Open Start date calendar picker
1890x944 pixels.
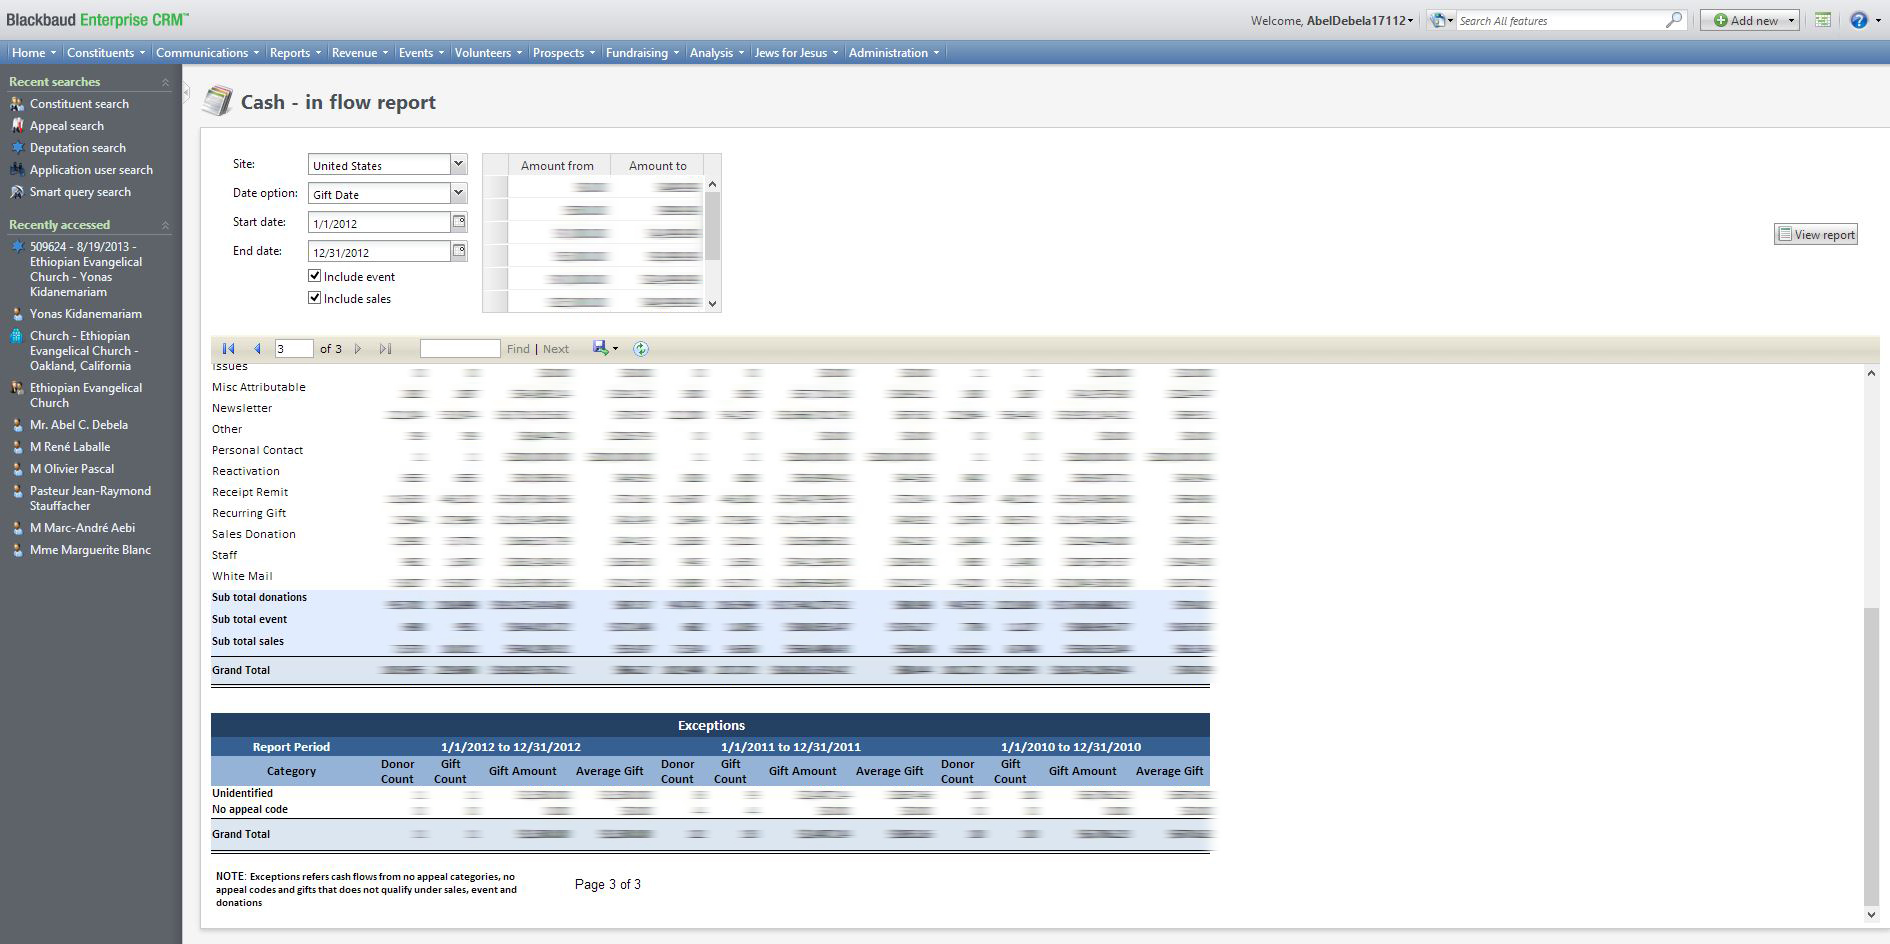[x=459, y=222]
